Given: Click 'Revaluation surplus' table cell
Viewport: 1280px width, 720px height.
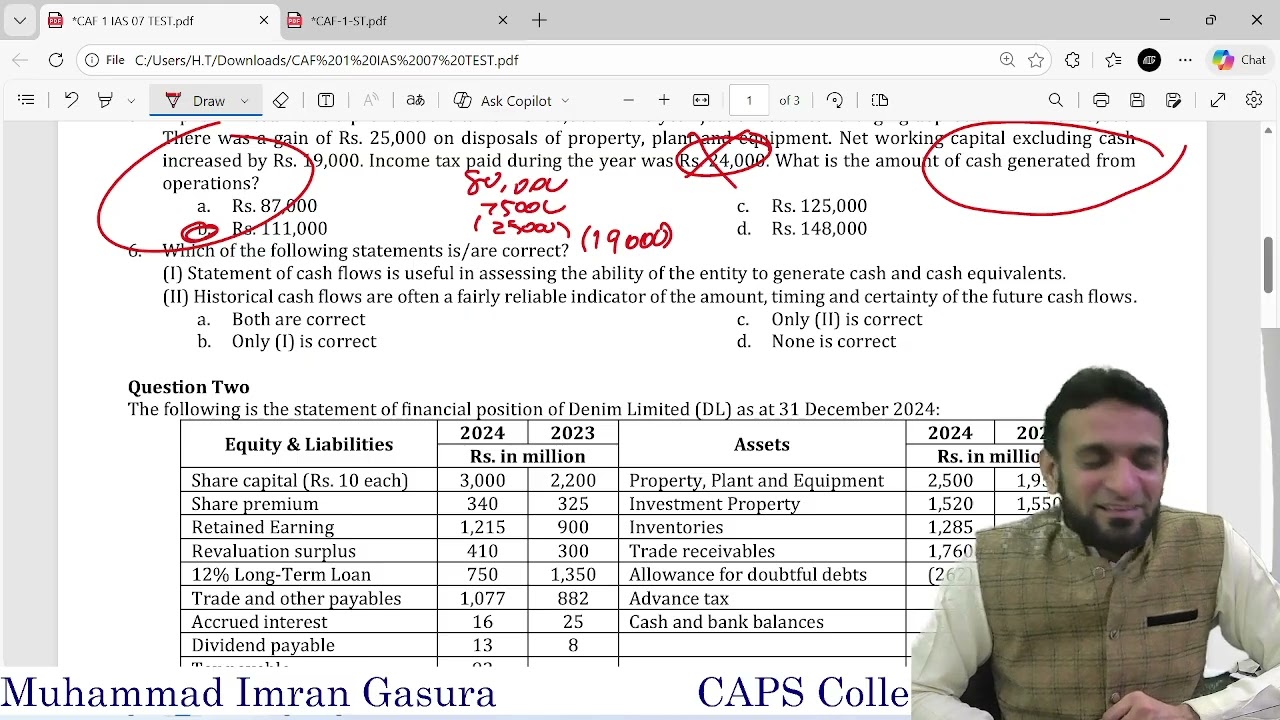Looking at the screenshot, I should pos(274,551).
